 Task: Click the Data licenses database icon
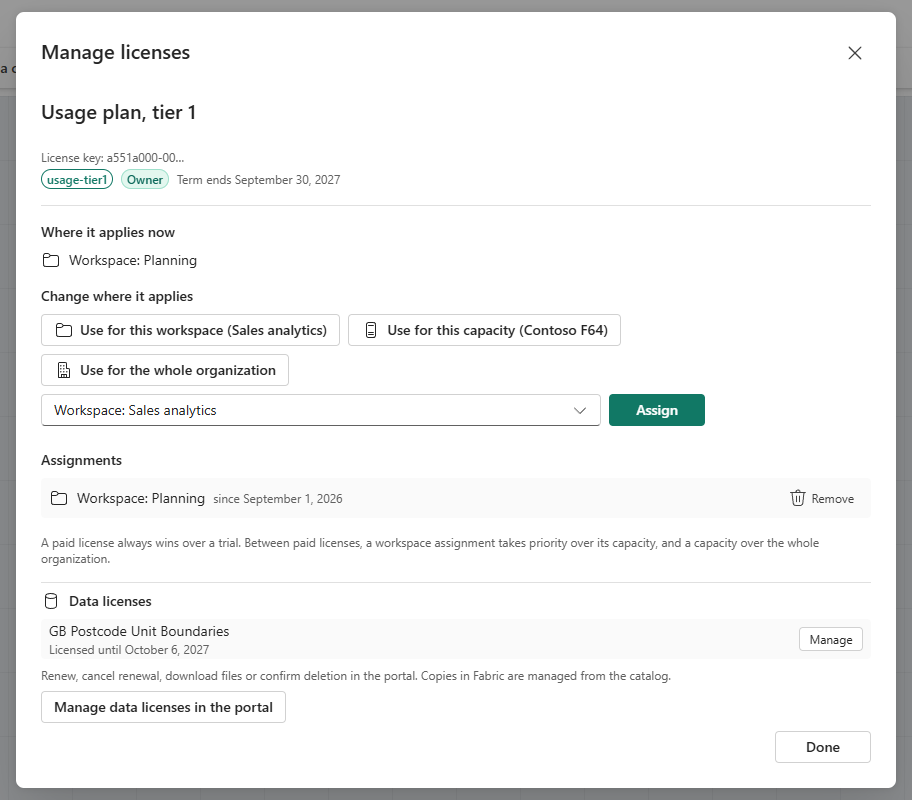pyautogui.click(x=51, y=601)
